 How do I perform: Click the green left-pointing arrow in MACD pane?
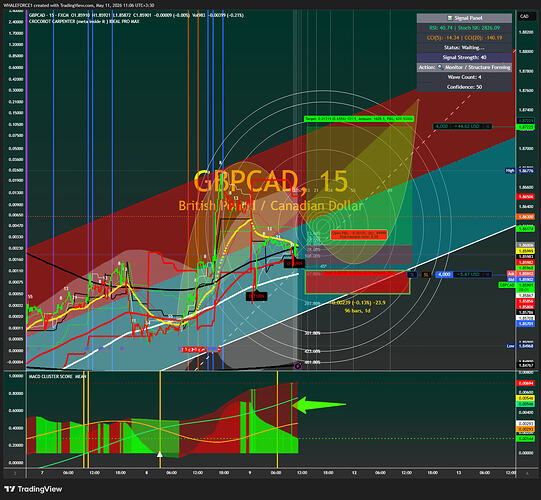pos(319,405)
